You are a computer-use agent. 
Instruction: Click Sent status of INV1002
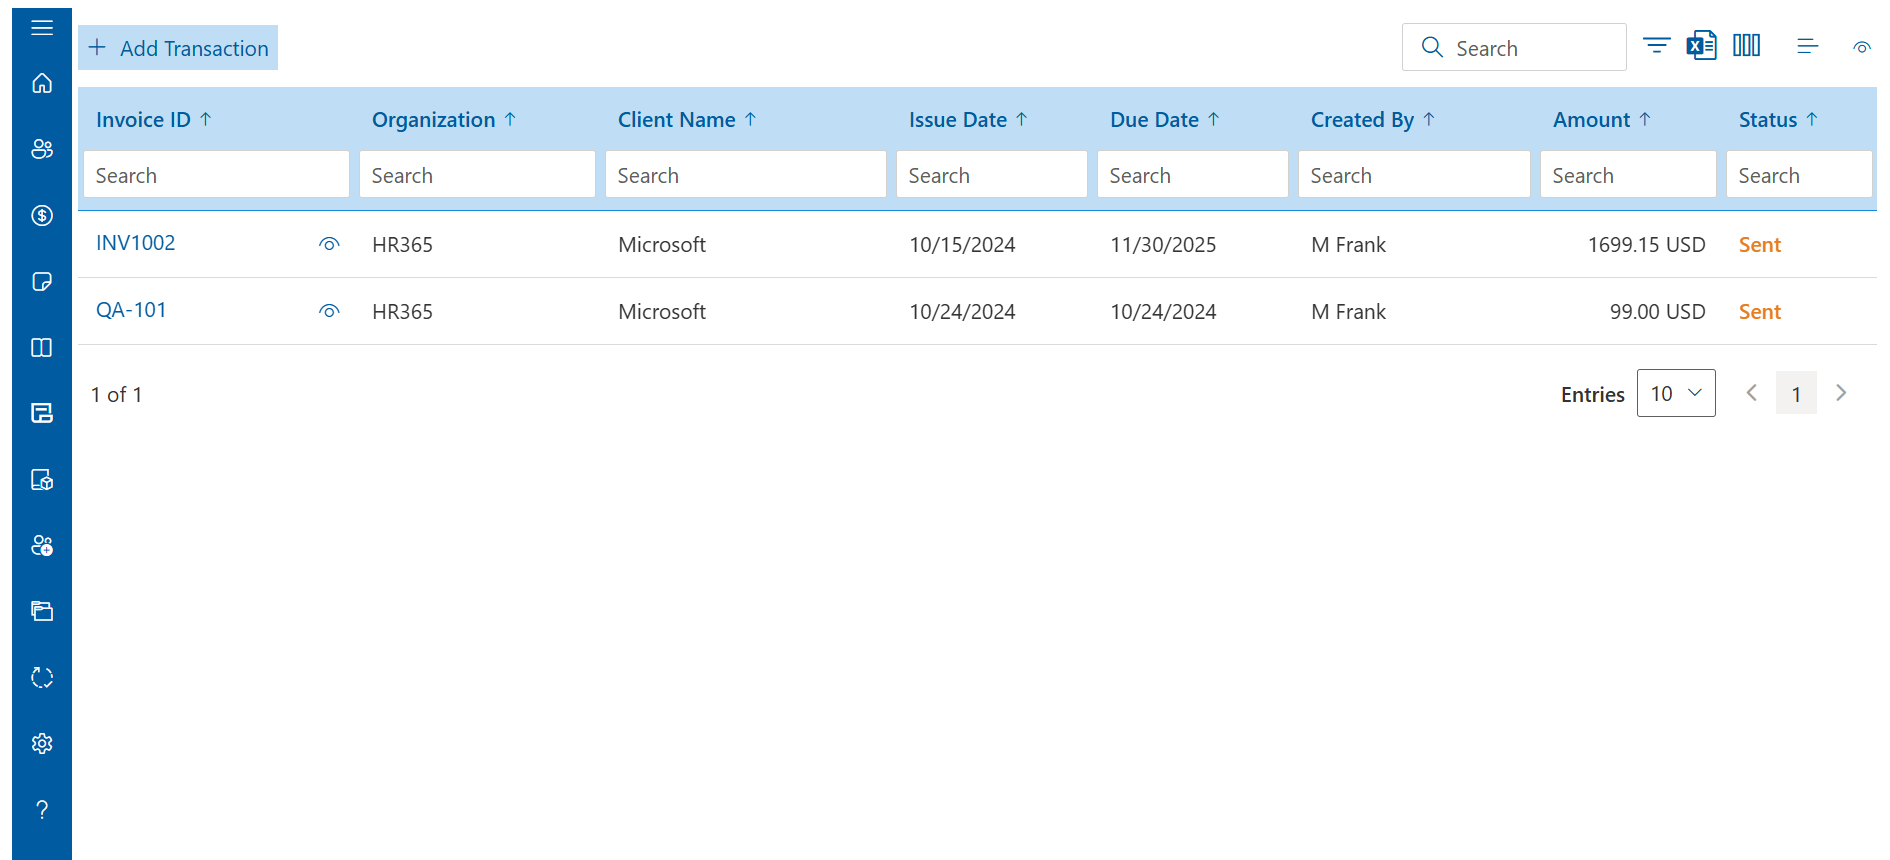pos(1760,245)
